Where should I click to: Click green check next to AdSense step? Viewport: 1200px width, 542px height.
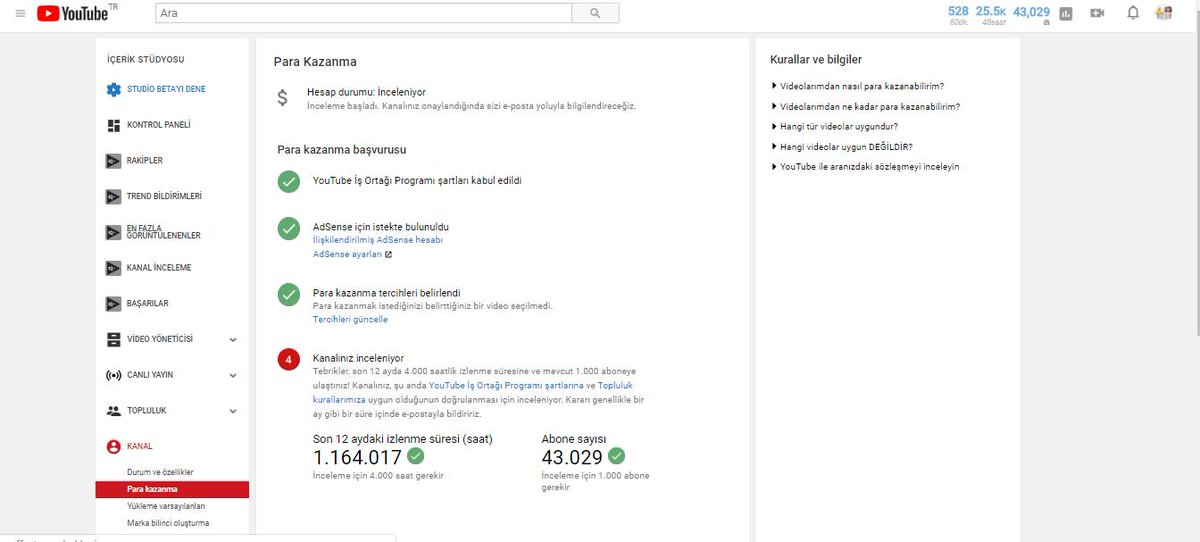[288, 228]
